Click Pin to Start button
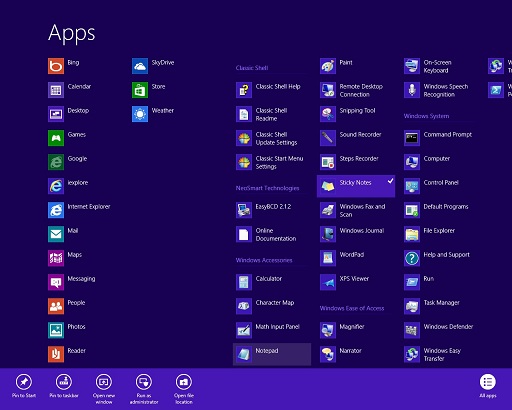512x410 pixels. 24,386
